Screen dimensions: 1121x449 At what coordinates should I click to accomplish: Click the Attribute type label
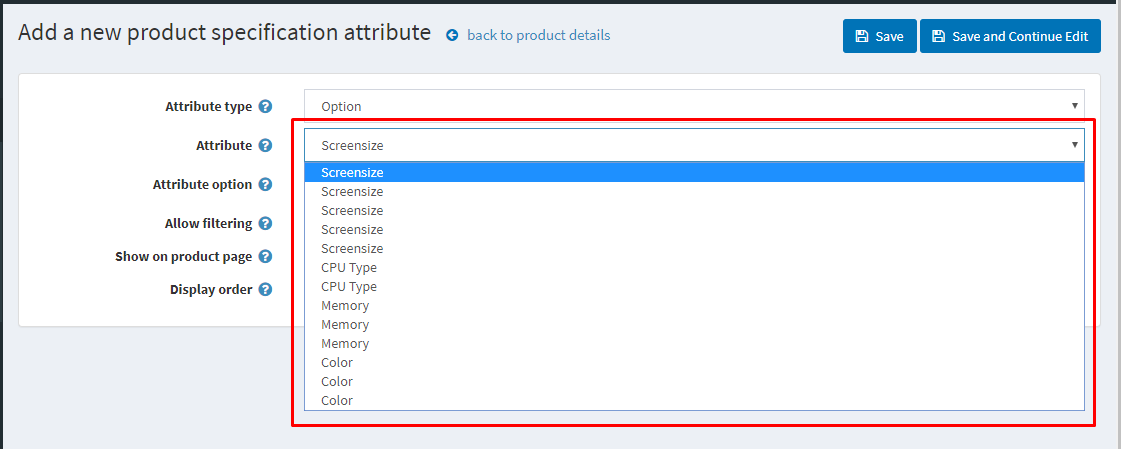(x=208, y=107)
